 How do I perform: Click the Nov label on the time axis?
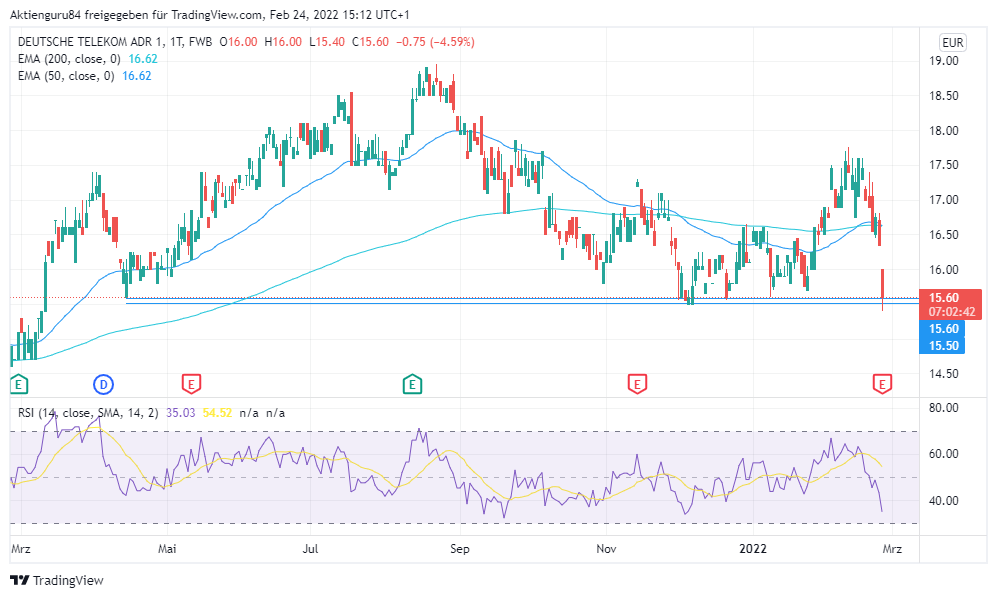click(x=606, y=548)
